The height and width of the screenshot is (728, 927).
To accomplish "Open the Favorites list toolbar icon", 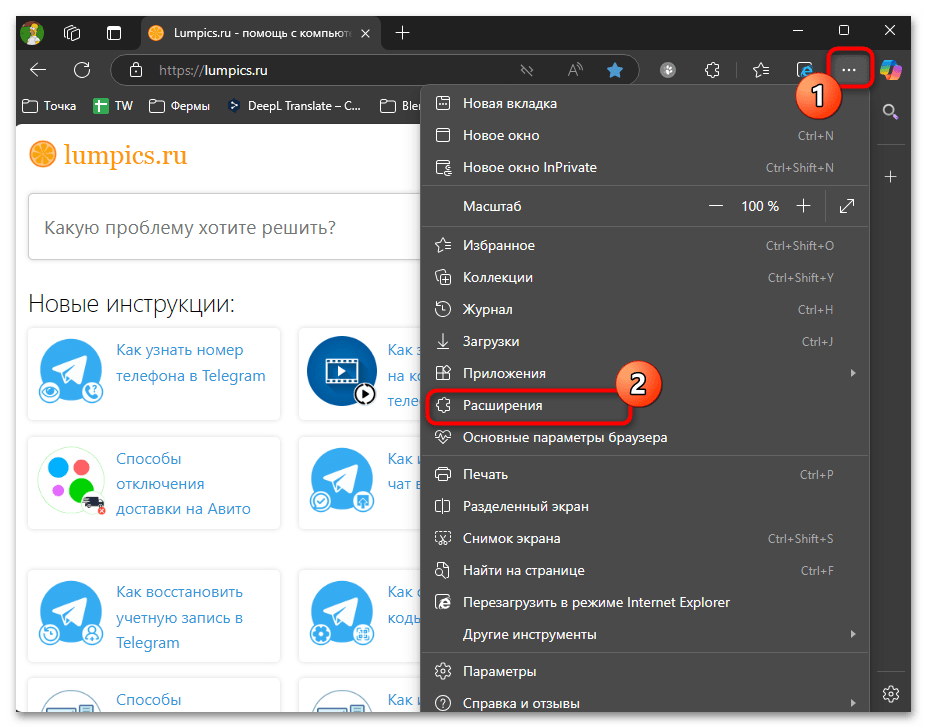I will coord(761,70).
